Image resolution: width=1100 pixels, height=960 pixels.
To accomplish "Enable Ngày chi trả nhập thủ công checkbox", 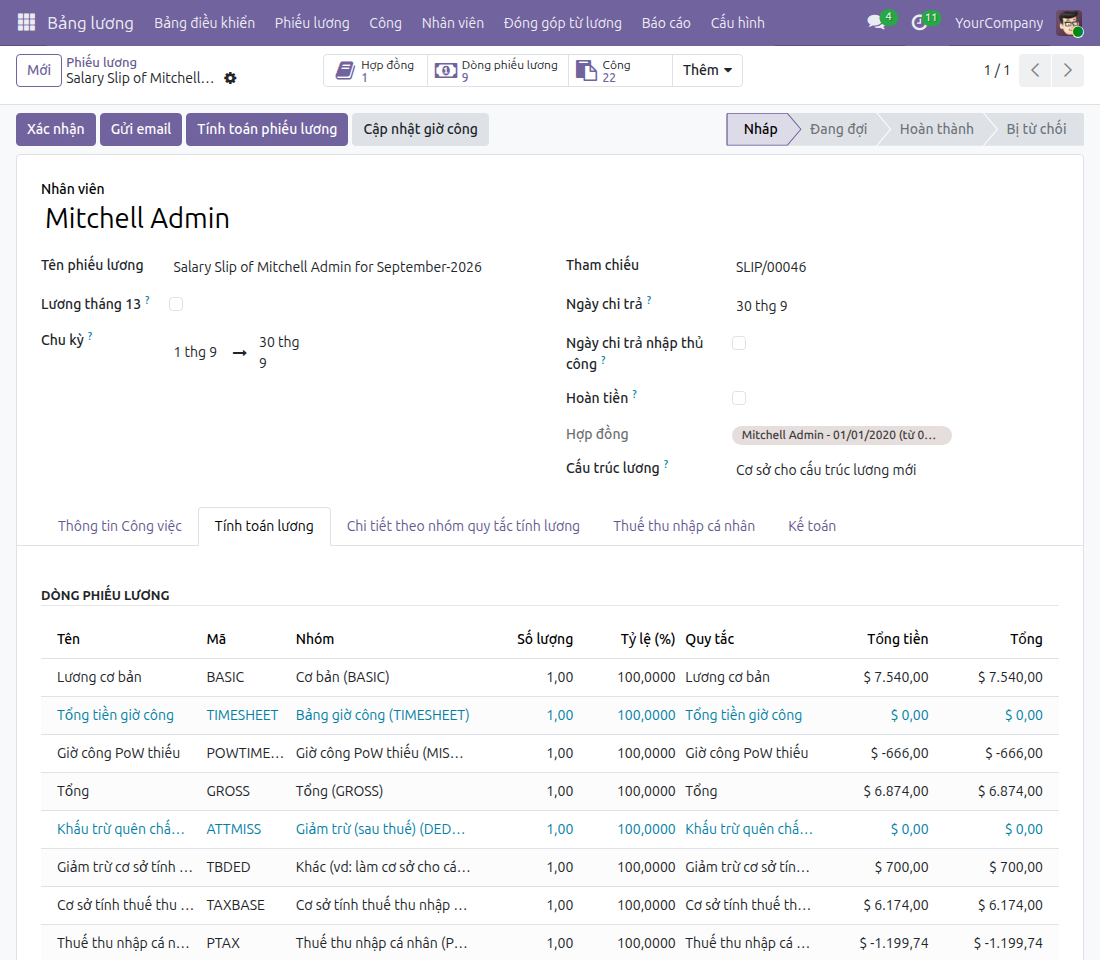I will (x=739, y=343).
